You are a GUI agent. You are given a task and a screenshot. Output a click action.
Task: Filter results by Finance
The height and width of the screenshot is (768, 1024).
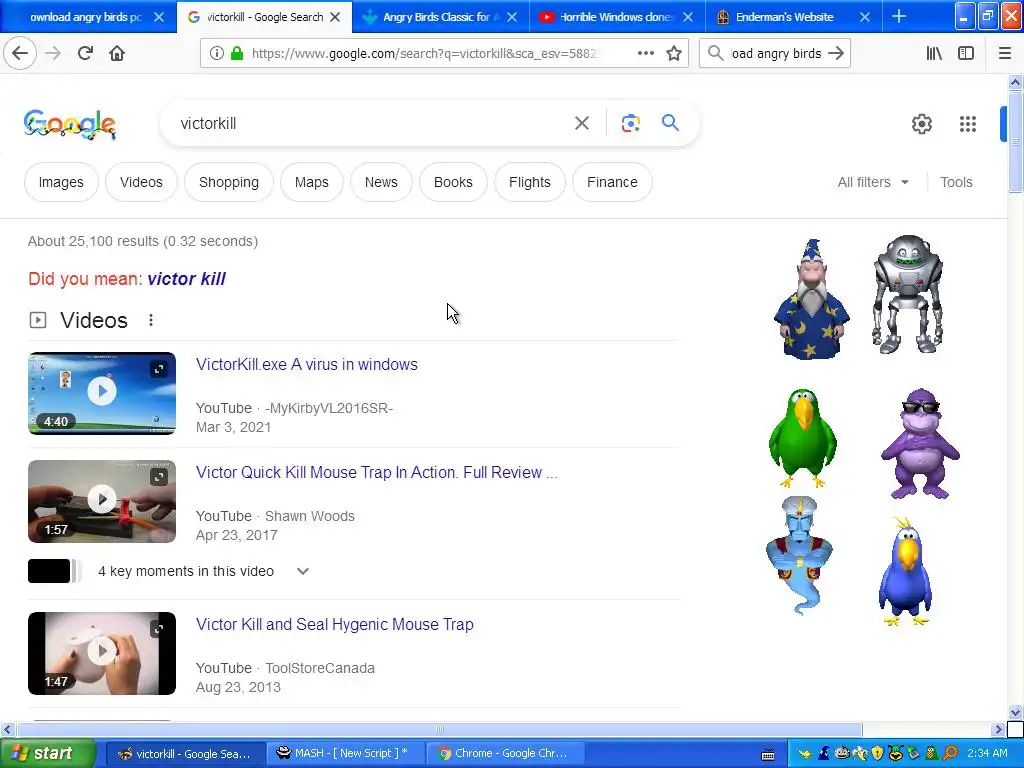click(612, 182)
